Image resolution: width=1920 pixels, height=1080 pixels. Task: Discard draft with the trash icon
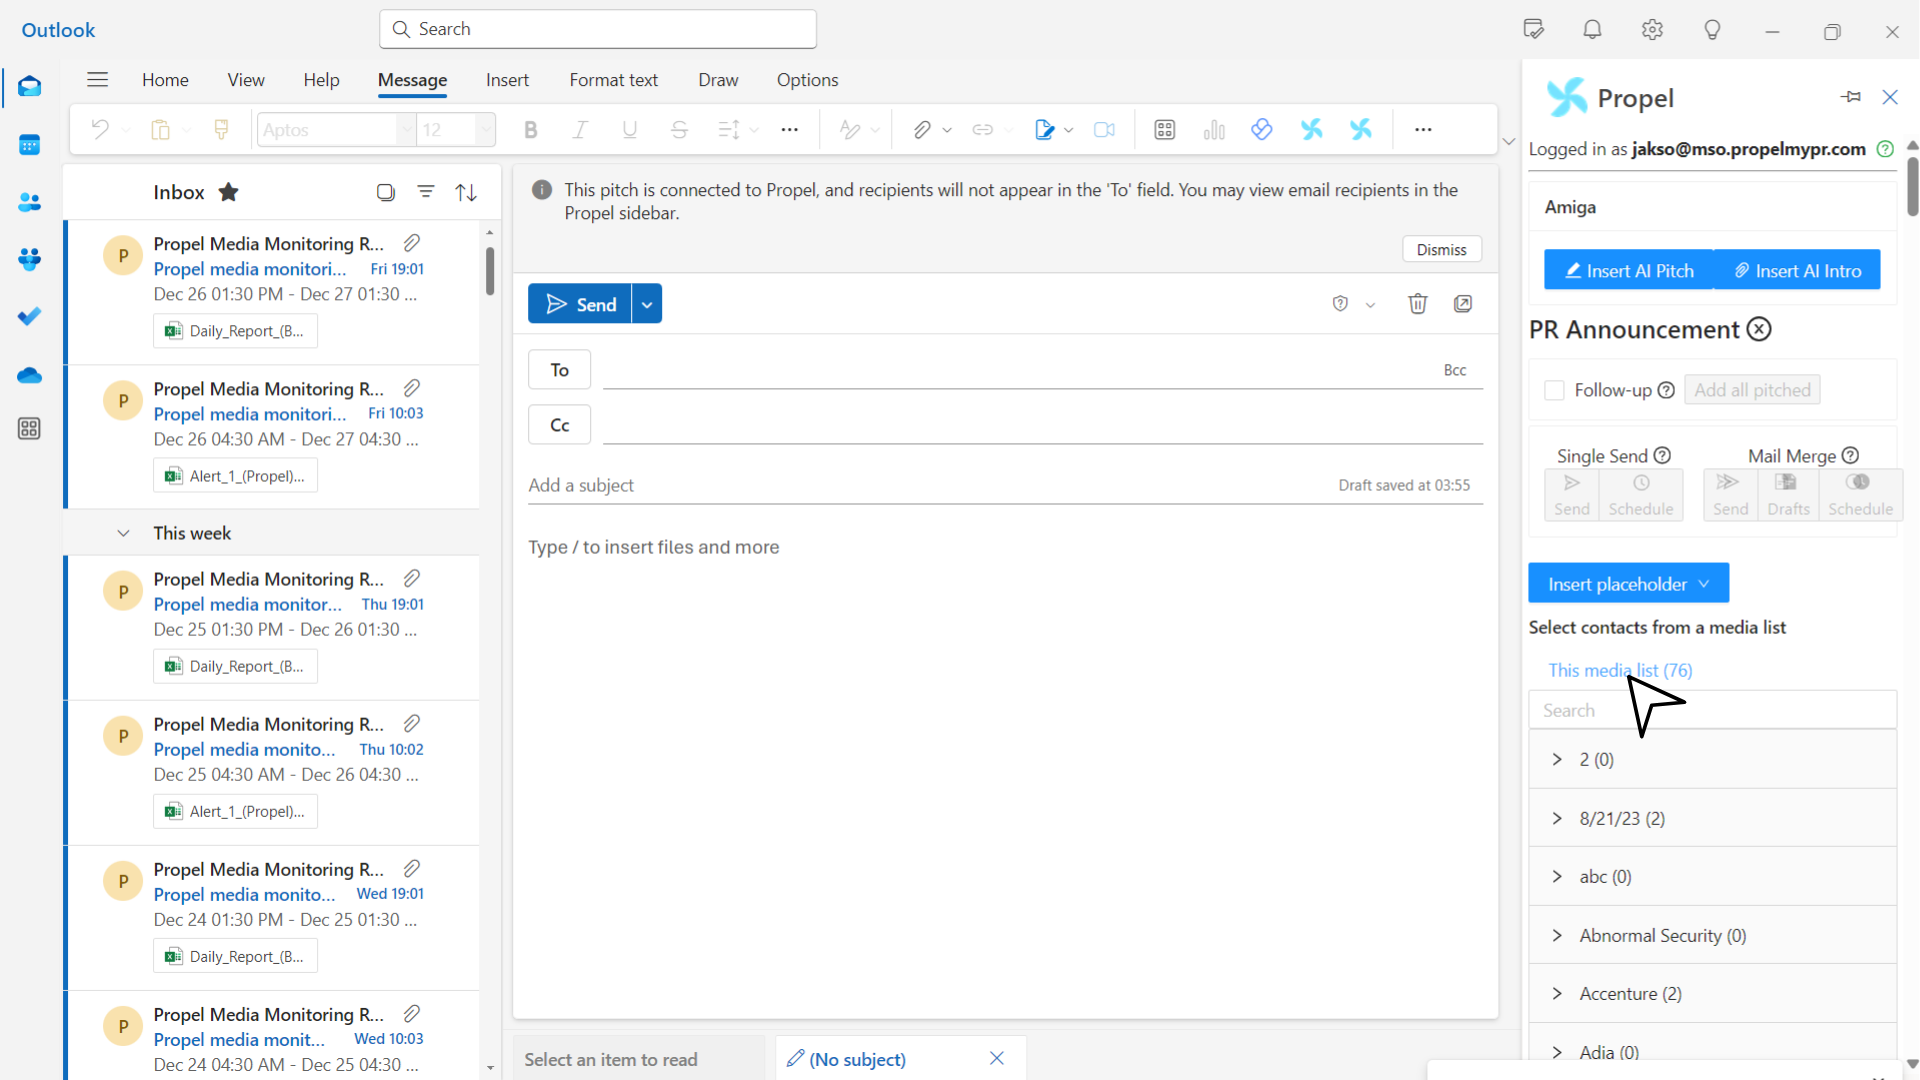pos(1418,304)
